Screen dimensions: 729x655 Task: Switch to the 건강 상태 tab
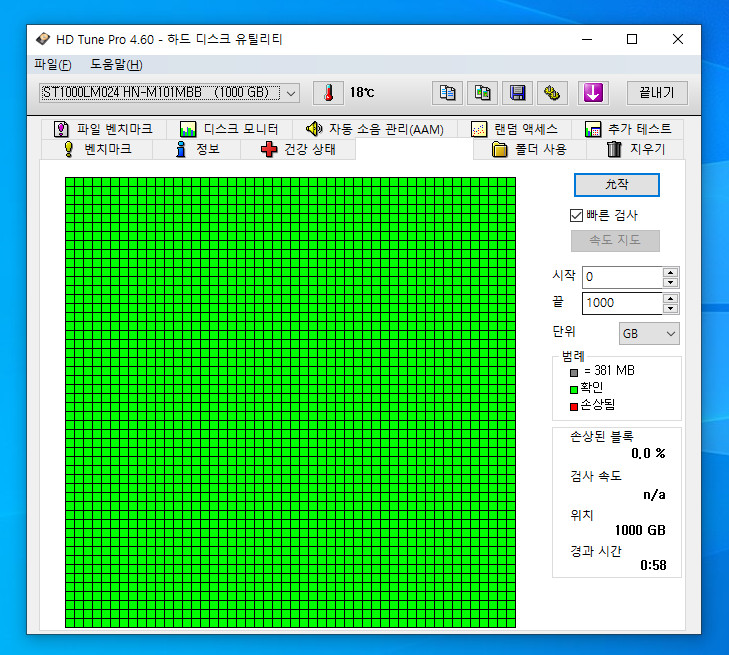tap(298, 149)
